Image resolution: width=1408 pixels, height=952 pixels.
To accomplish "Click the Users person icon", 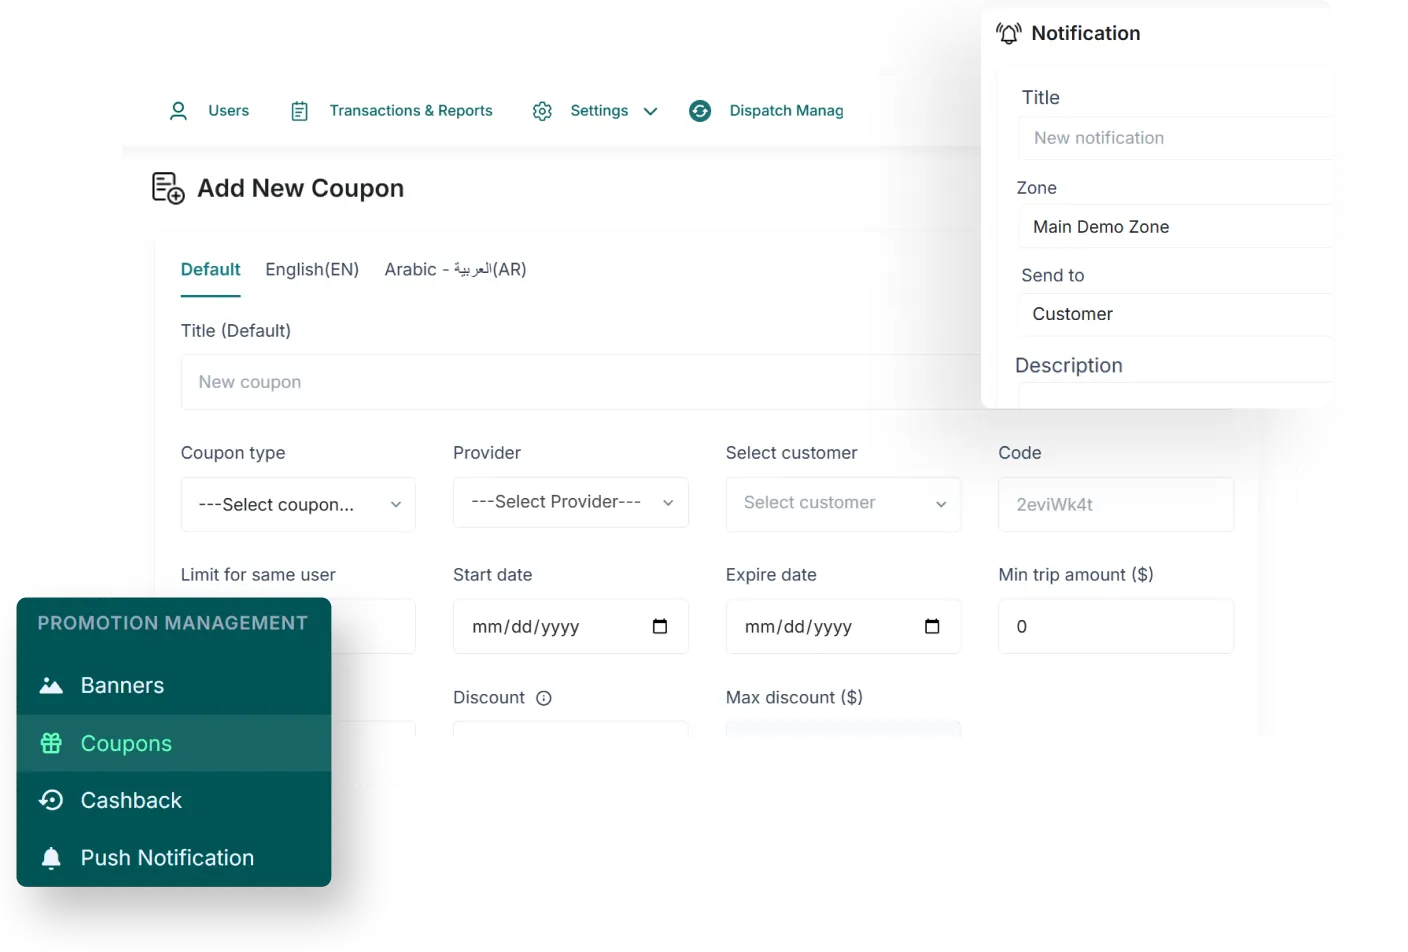I will (178, 111).
